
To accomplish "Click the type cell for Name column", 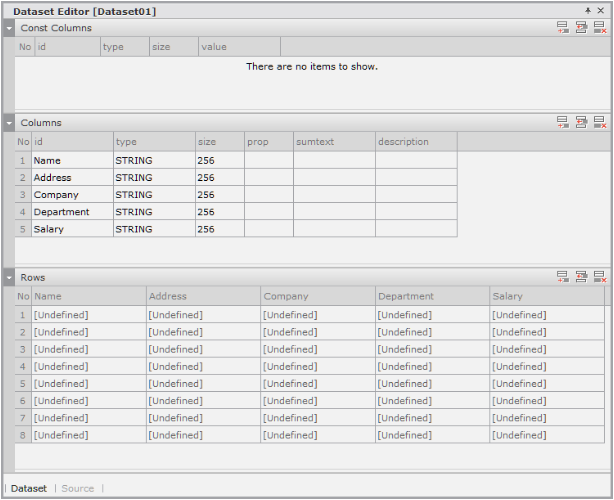I will tap(153, 160).
